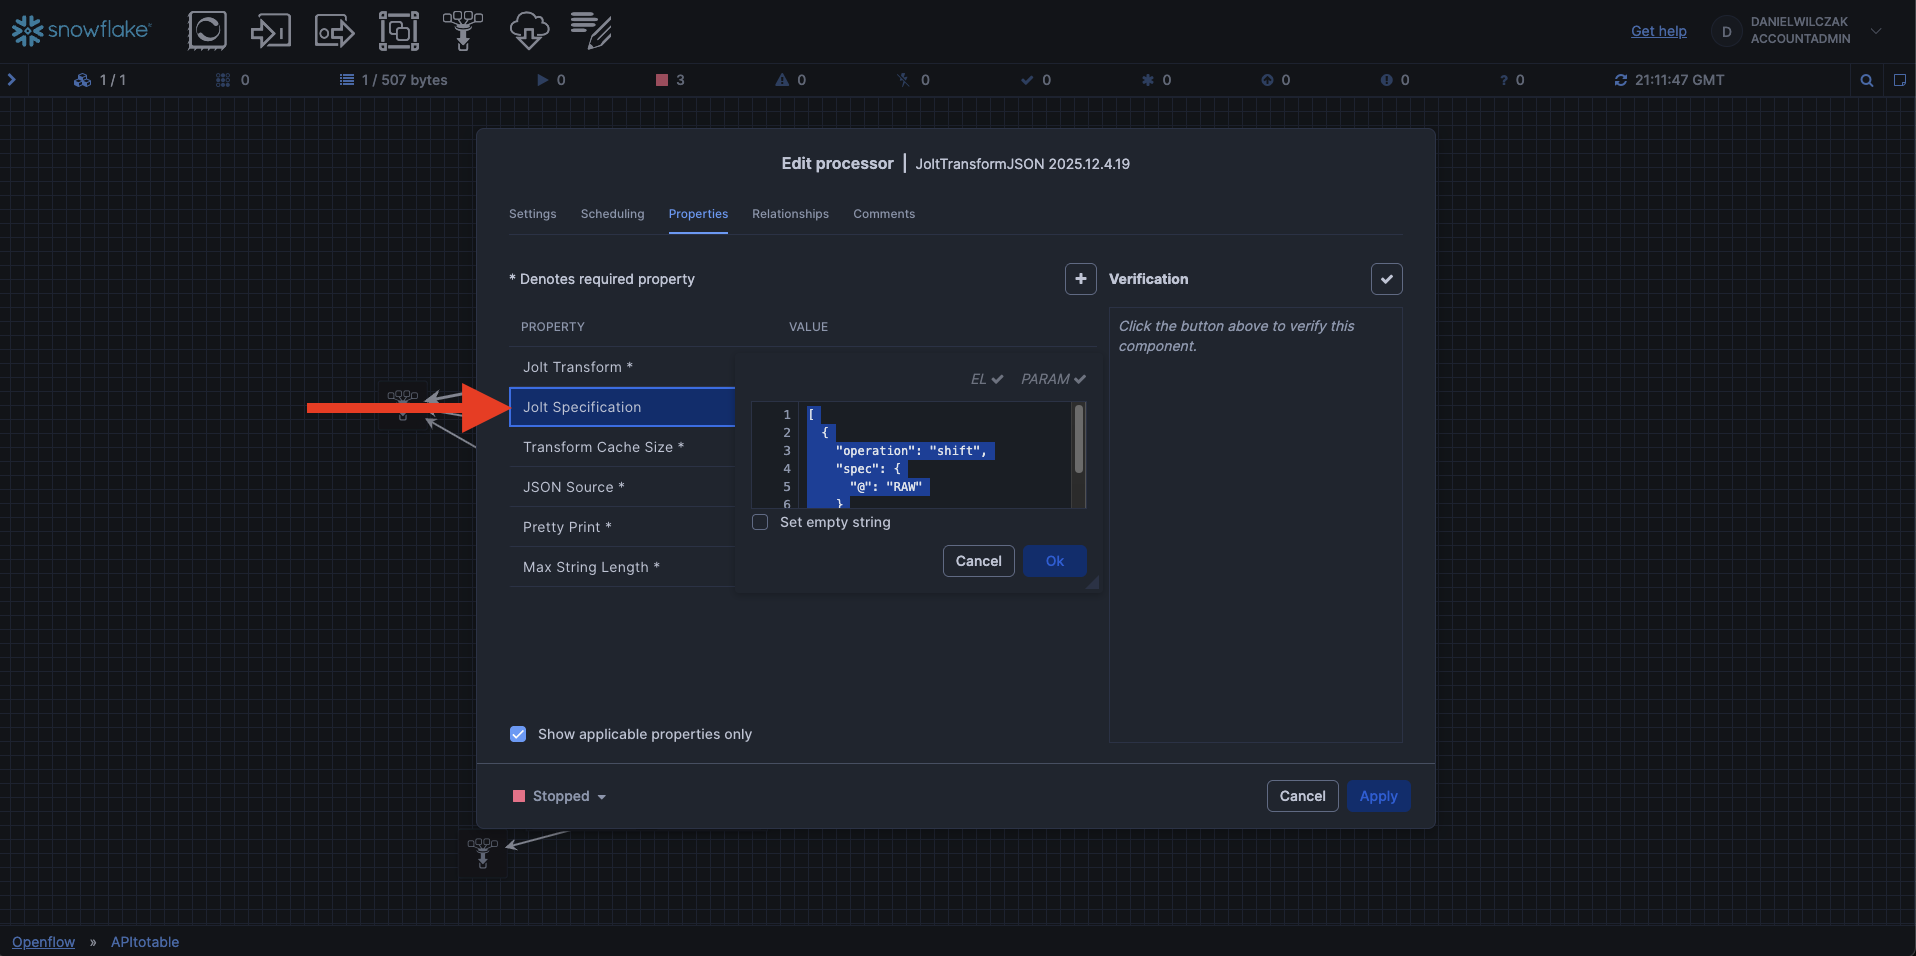This screenshot has width=1916, height=956.
Task: Click the Get help link
Action: (x=1658, y=31)
